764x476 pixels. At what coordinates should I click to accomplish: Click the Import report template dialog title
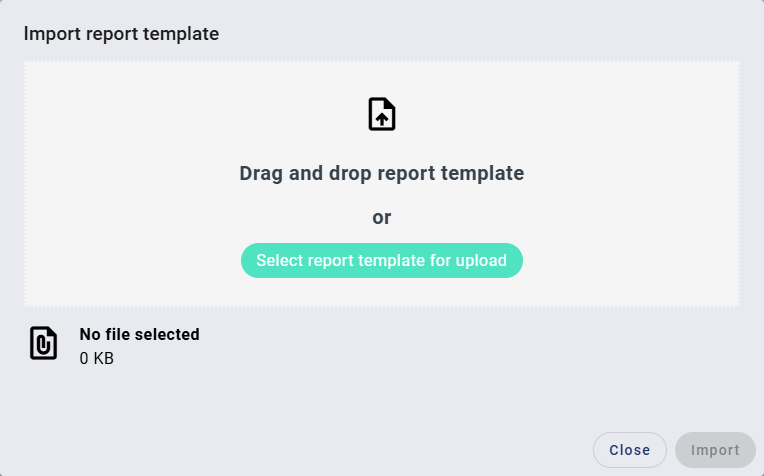121,34
